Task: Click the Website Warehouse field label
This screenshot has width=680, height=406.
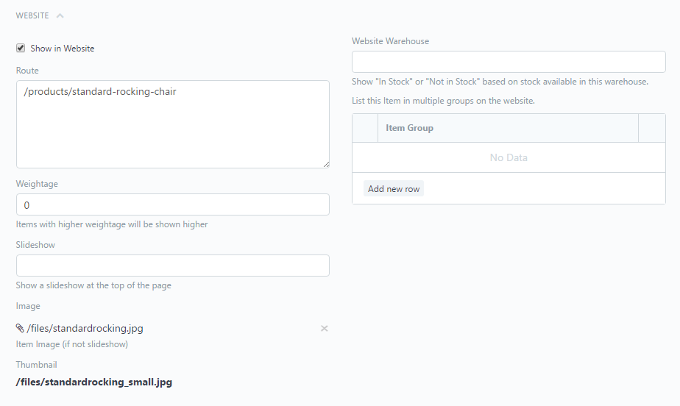Action: 390,41
